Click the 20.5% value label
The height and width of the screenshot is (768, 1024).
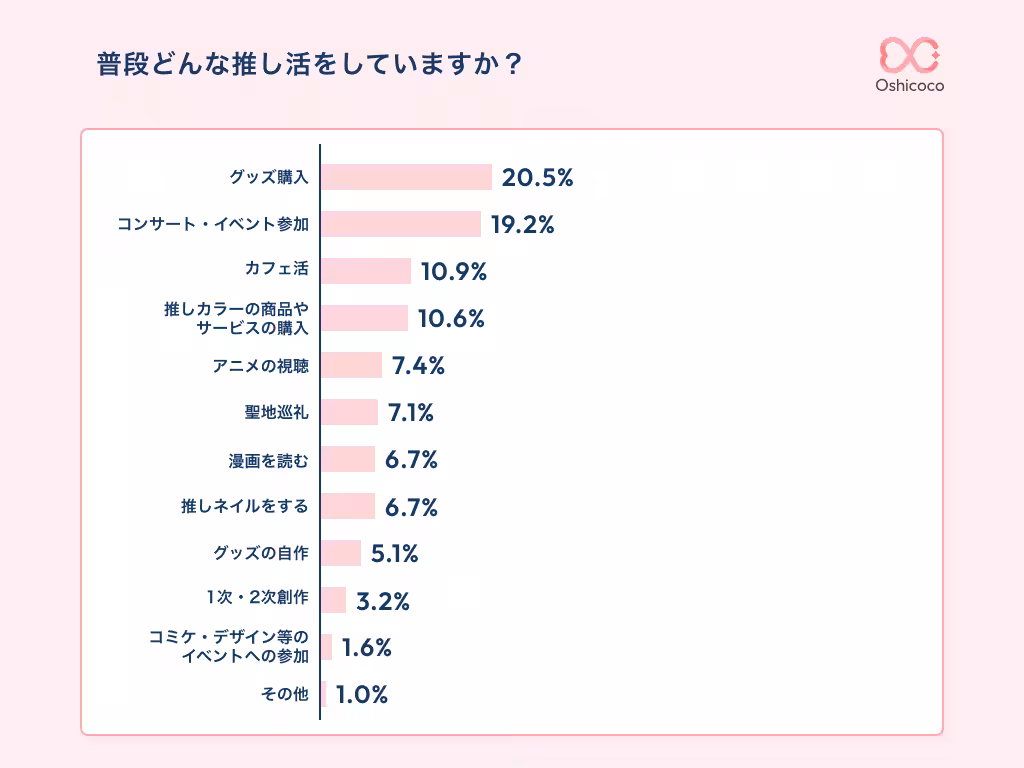click(x=537, y=178)
